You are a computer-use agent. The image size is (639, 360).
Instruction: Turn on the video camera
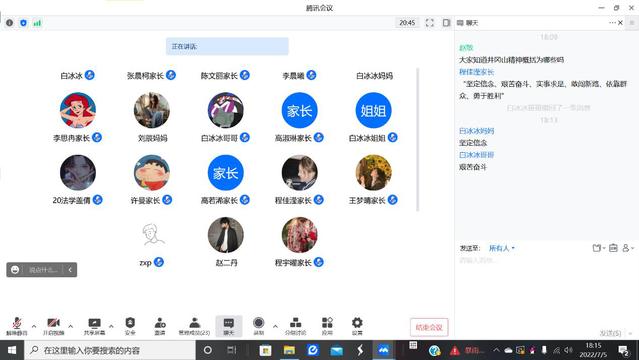click(53, 326)
